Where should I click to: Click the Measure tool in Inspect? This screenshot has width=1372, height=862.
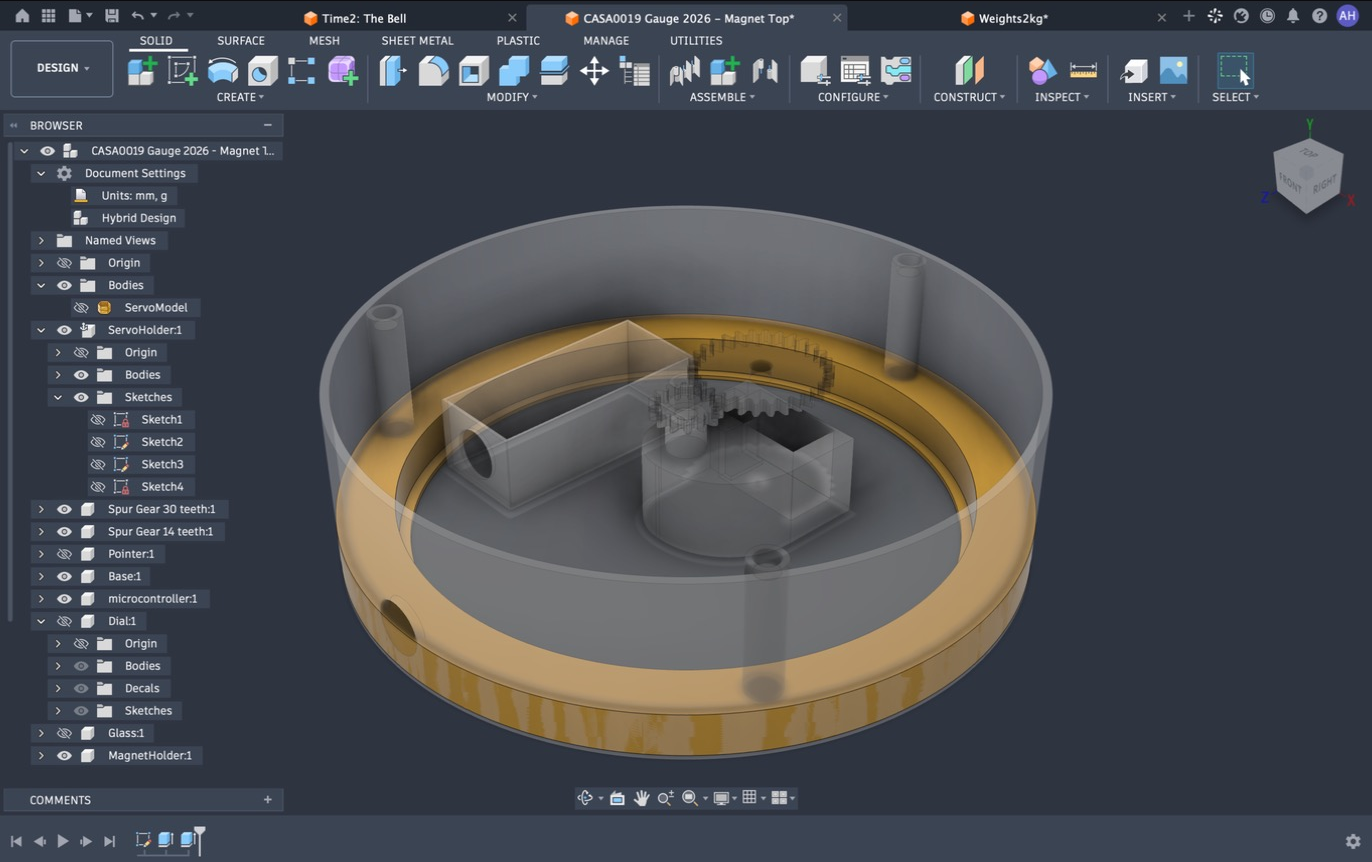[1083, 70]
